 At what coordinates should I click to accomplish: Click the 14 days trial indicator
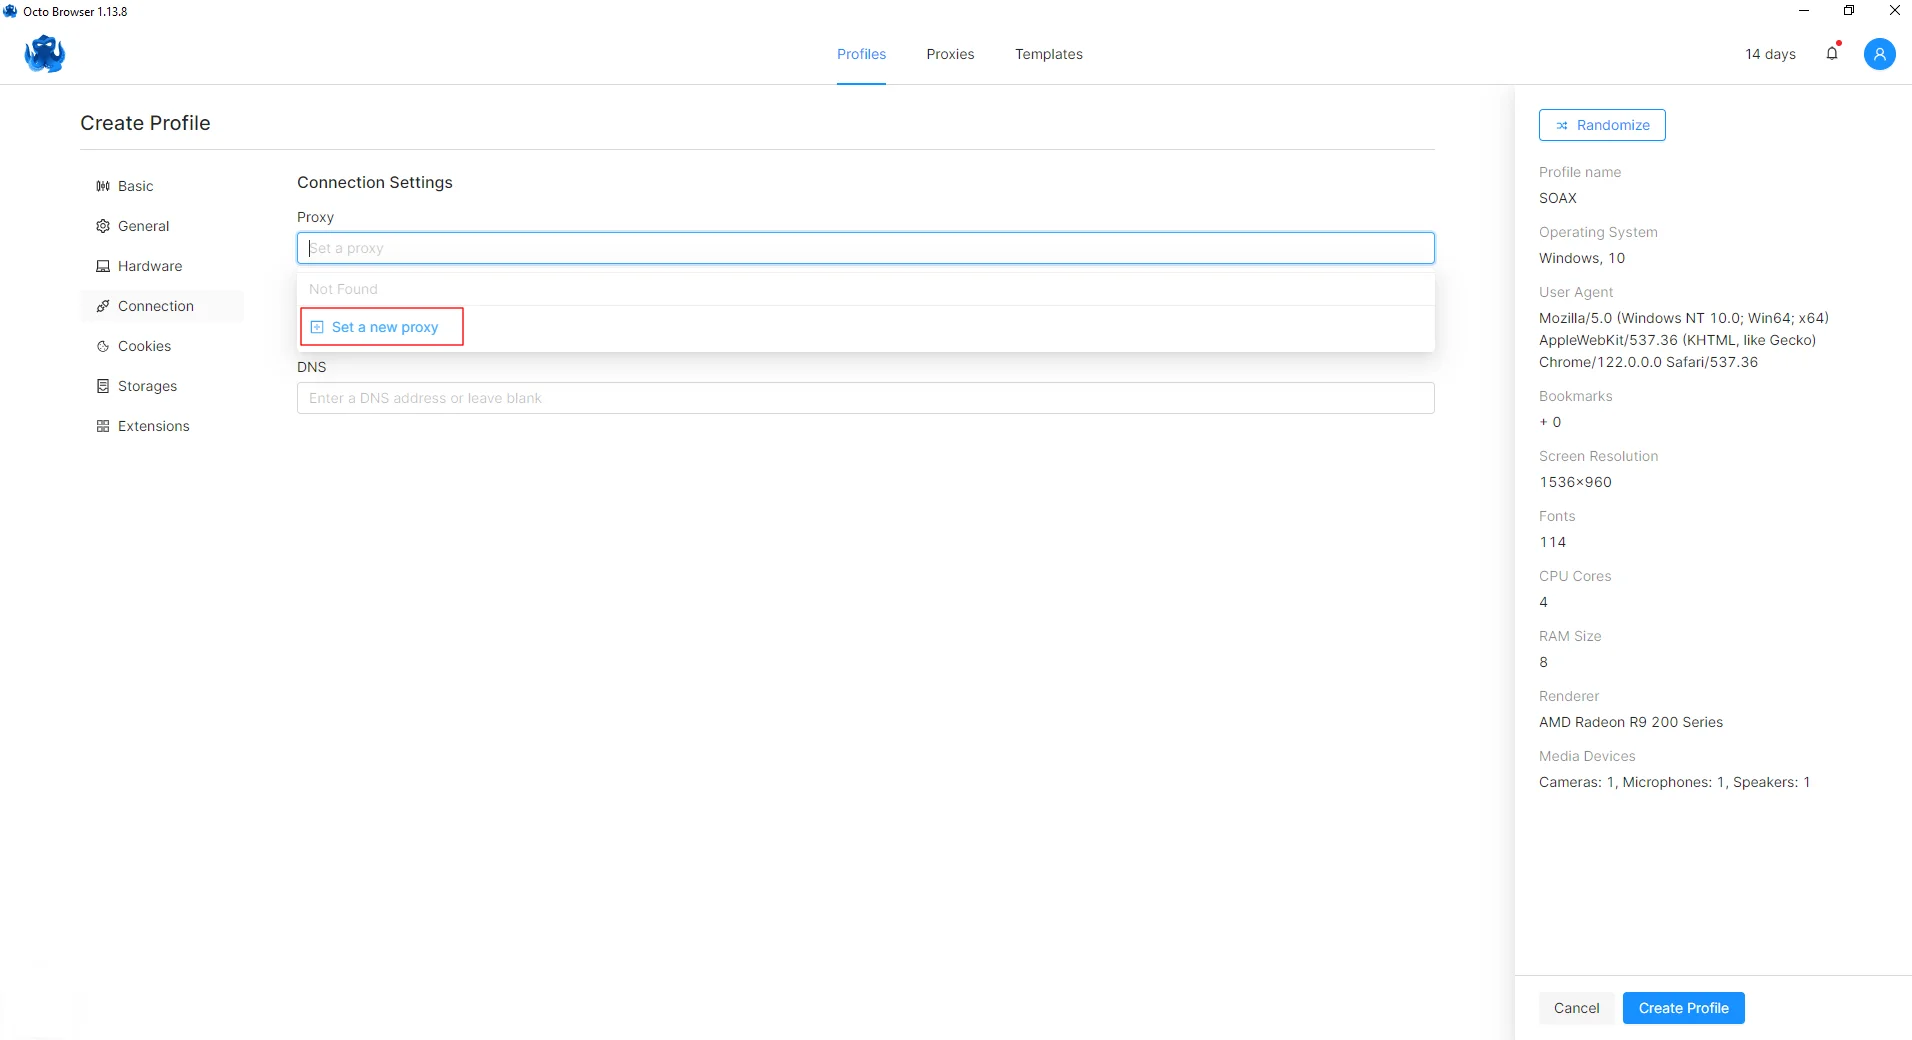point(1770,54)
